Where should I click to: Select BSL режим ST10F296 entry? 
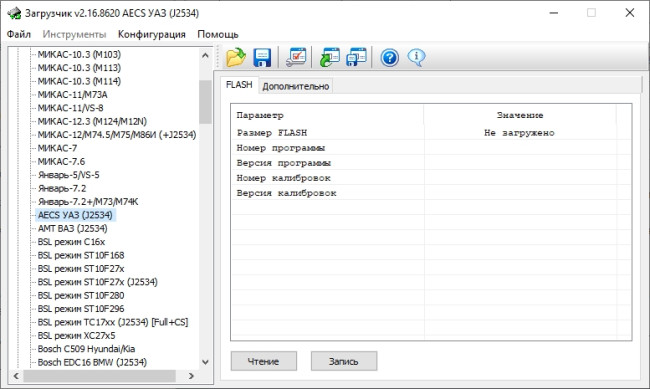pyautogui.click(x=81, y=309)
